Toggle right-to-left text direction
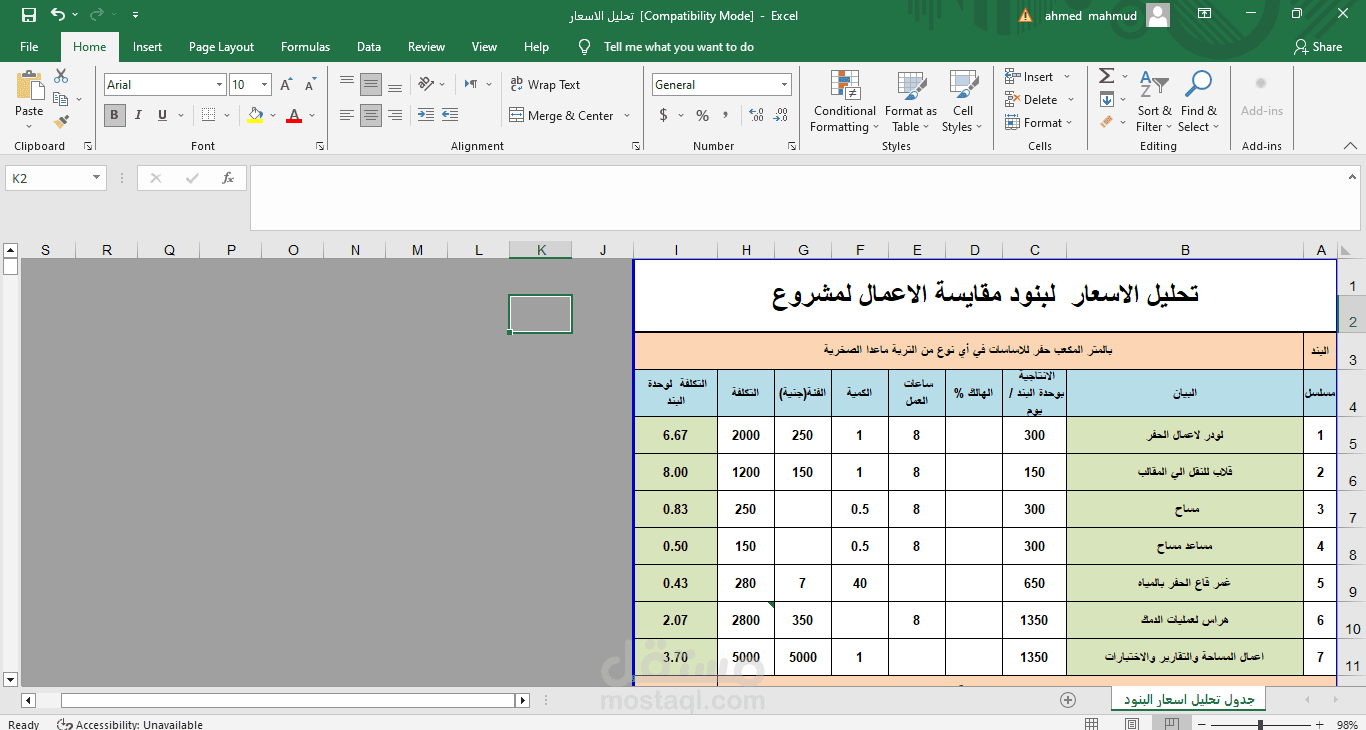The height and width of the screenshot is (730, 1366). (471, 85)
